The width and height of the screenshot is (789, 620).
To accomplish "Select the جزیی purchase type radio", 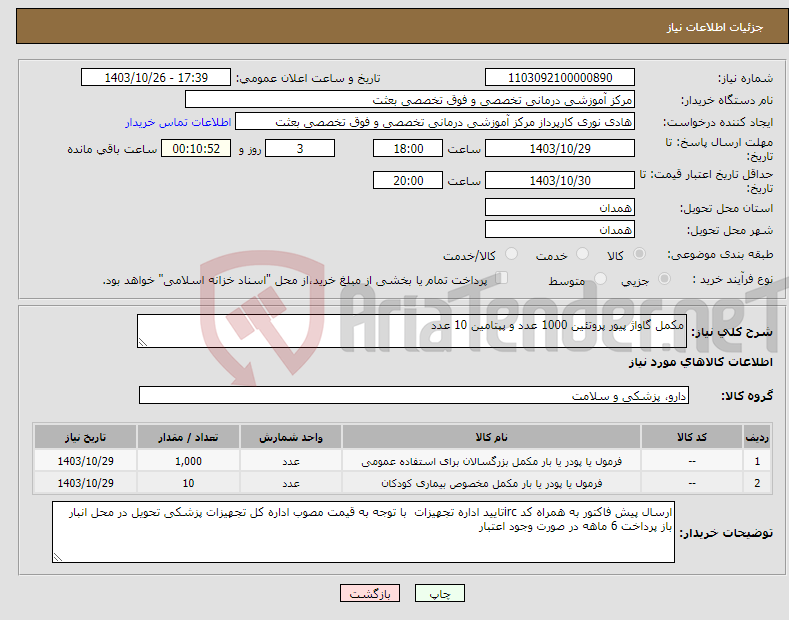I will (x=664, y=279).
